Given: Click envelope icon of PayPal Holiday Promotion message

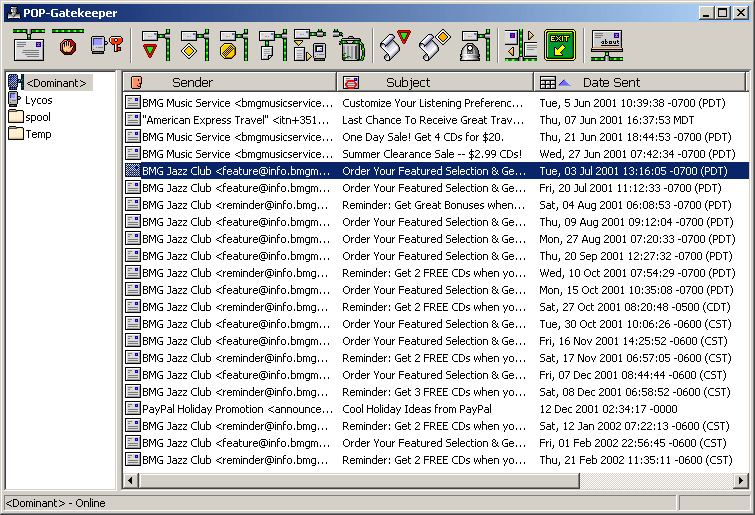Looking at the screenshot, I should (132, 409).
